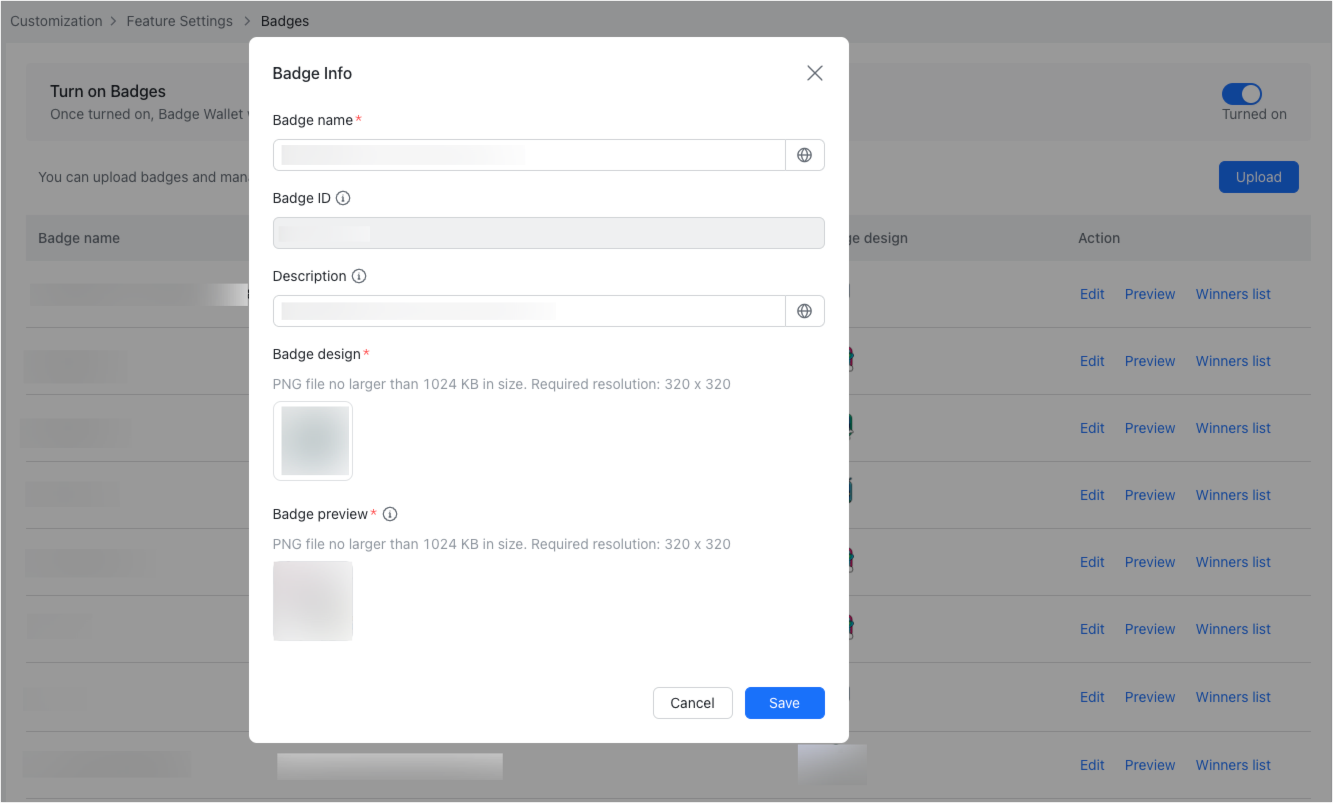The image size is (1333, 803).
Task: Dismiss the Badge Info dialog with the X
Action: [x=814, y=73]
